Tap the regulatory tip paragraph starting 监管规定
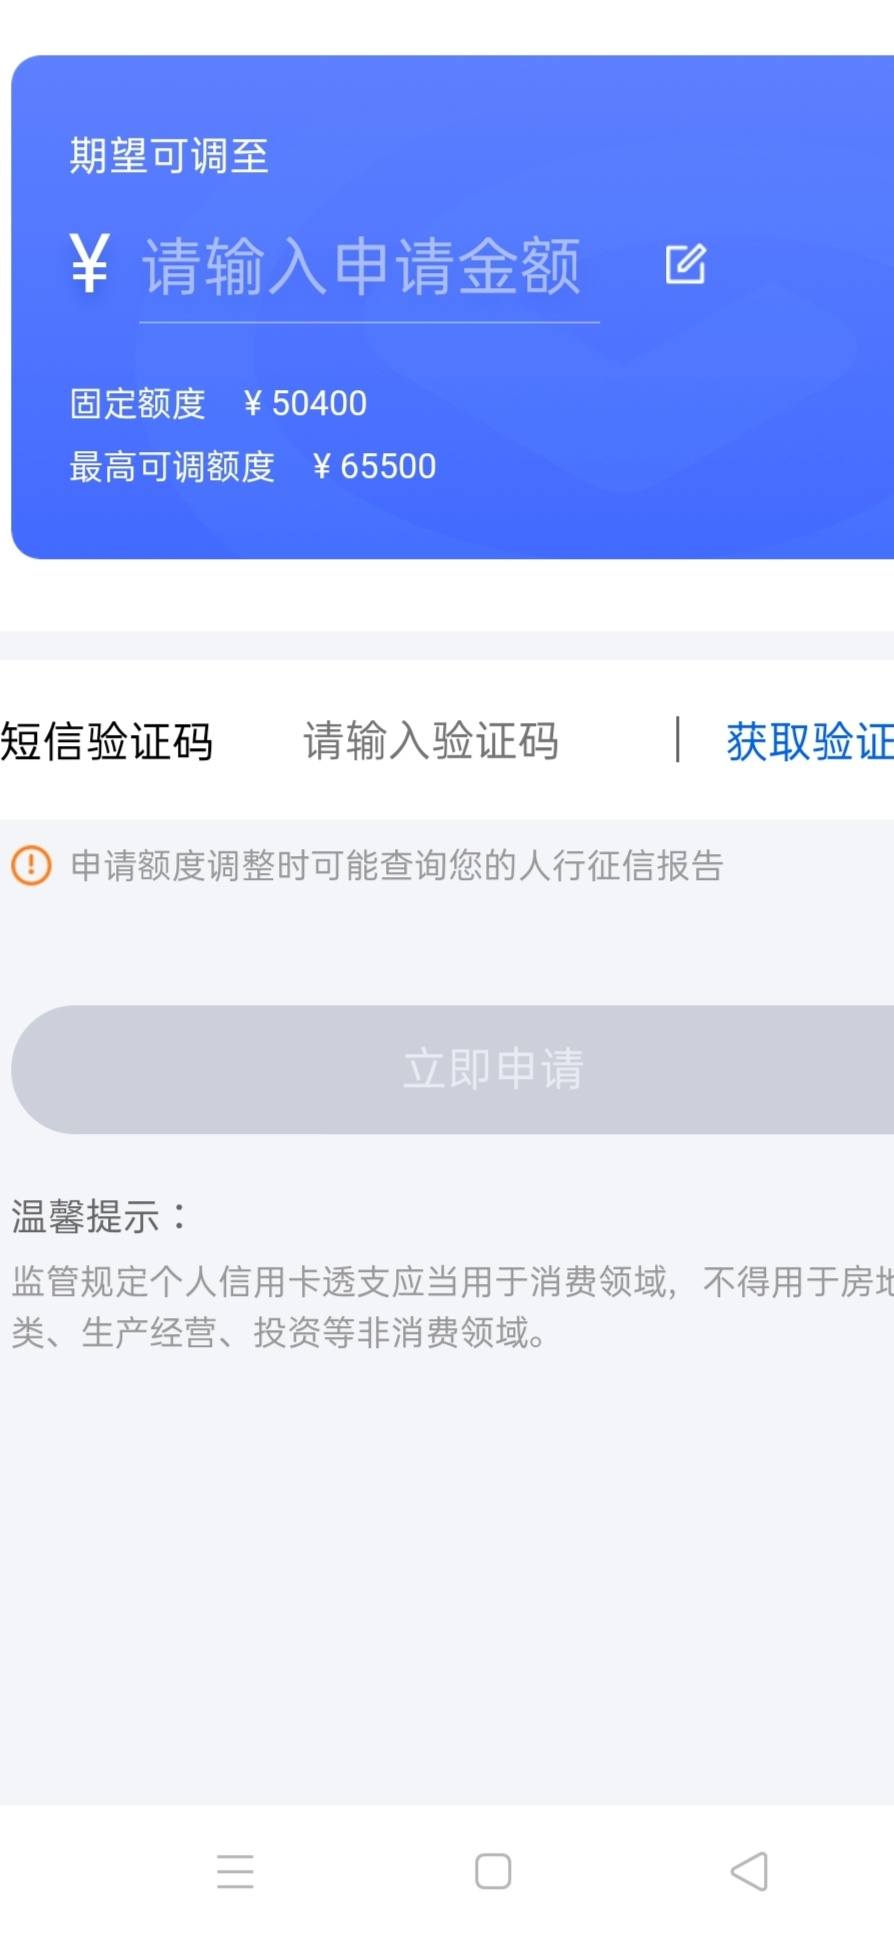Viewport: 894px width, 1937px height. point(452,1306)
